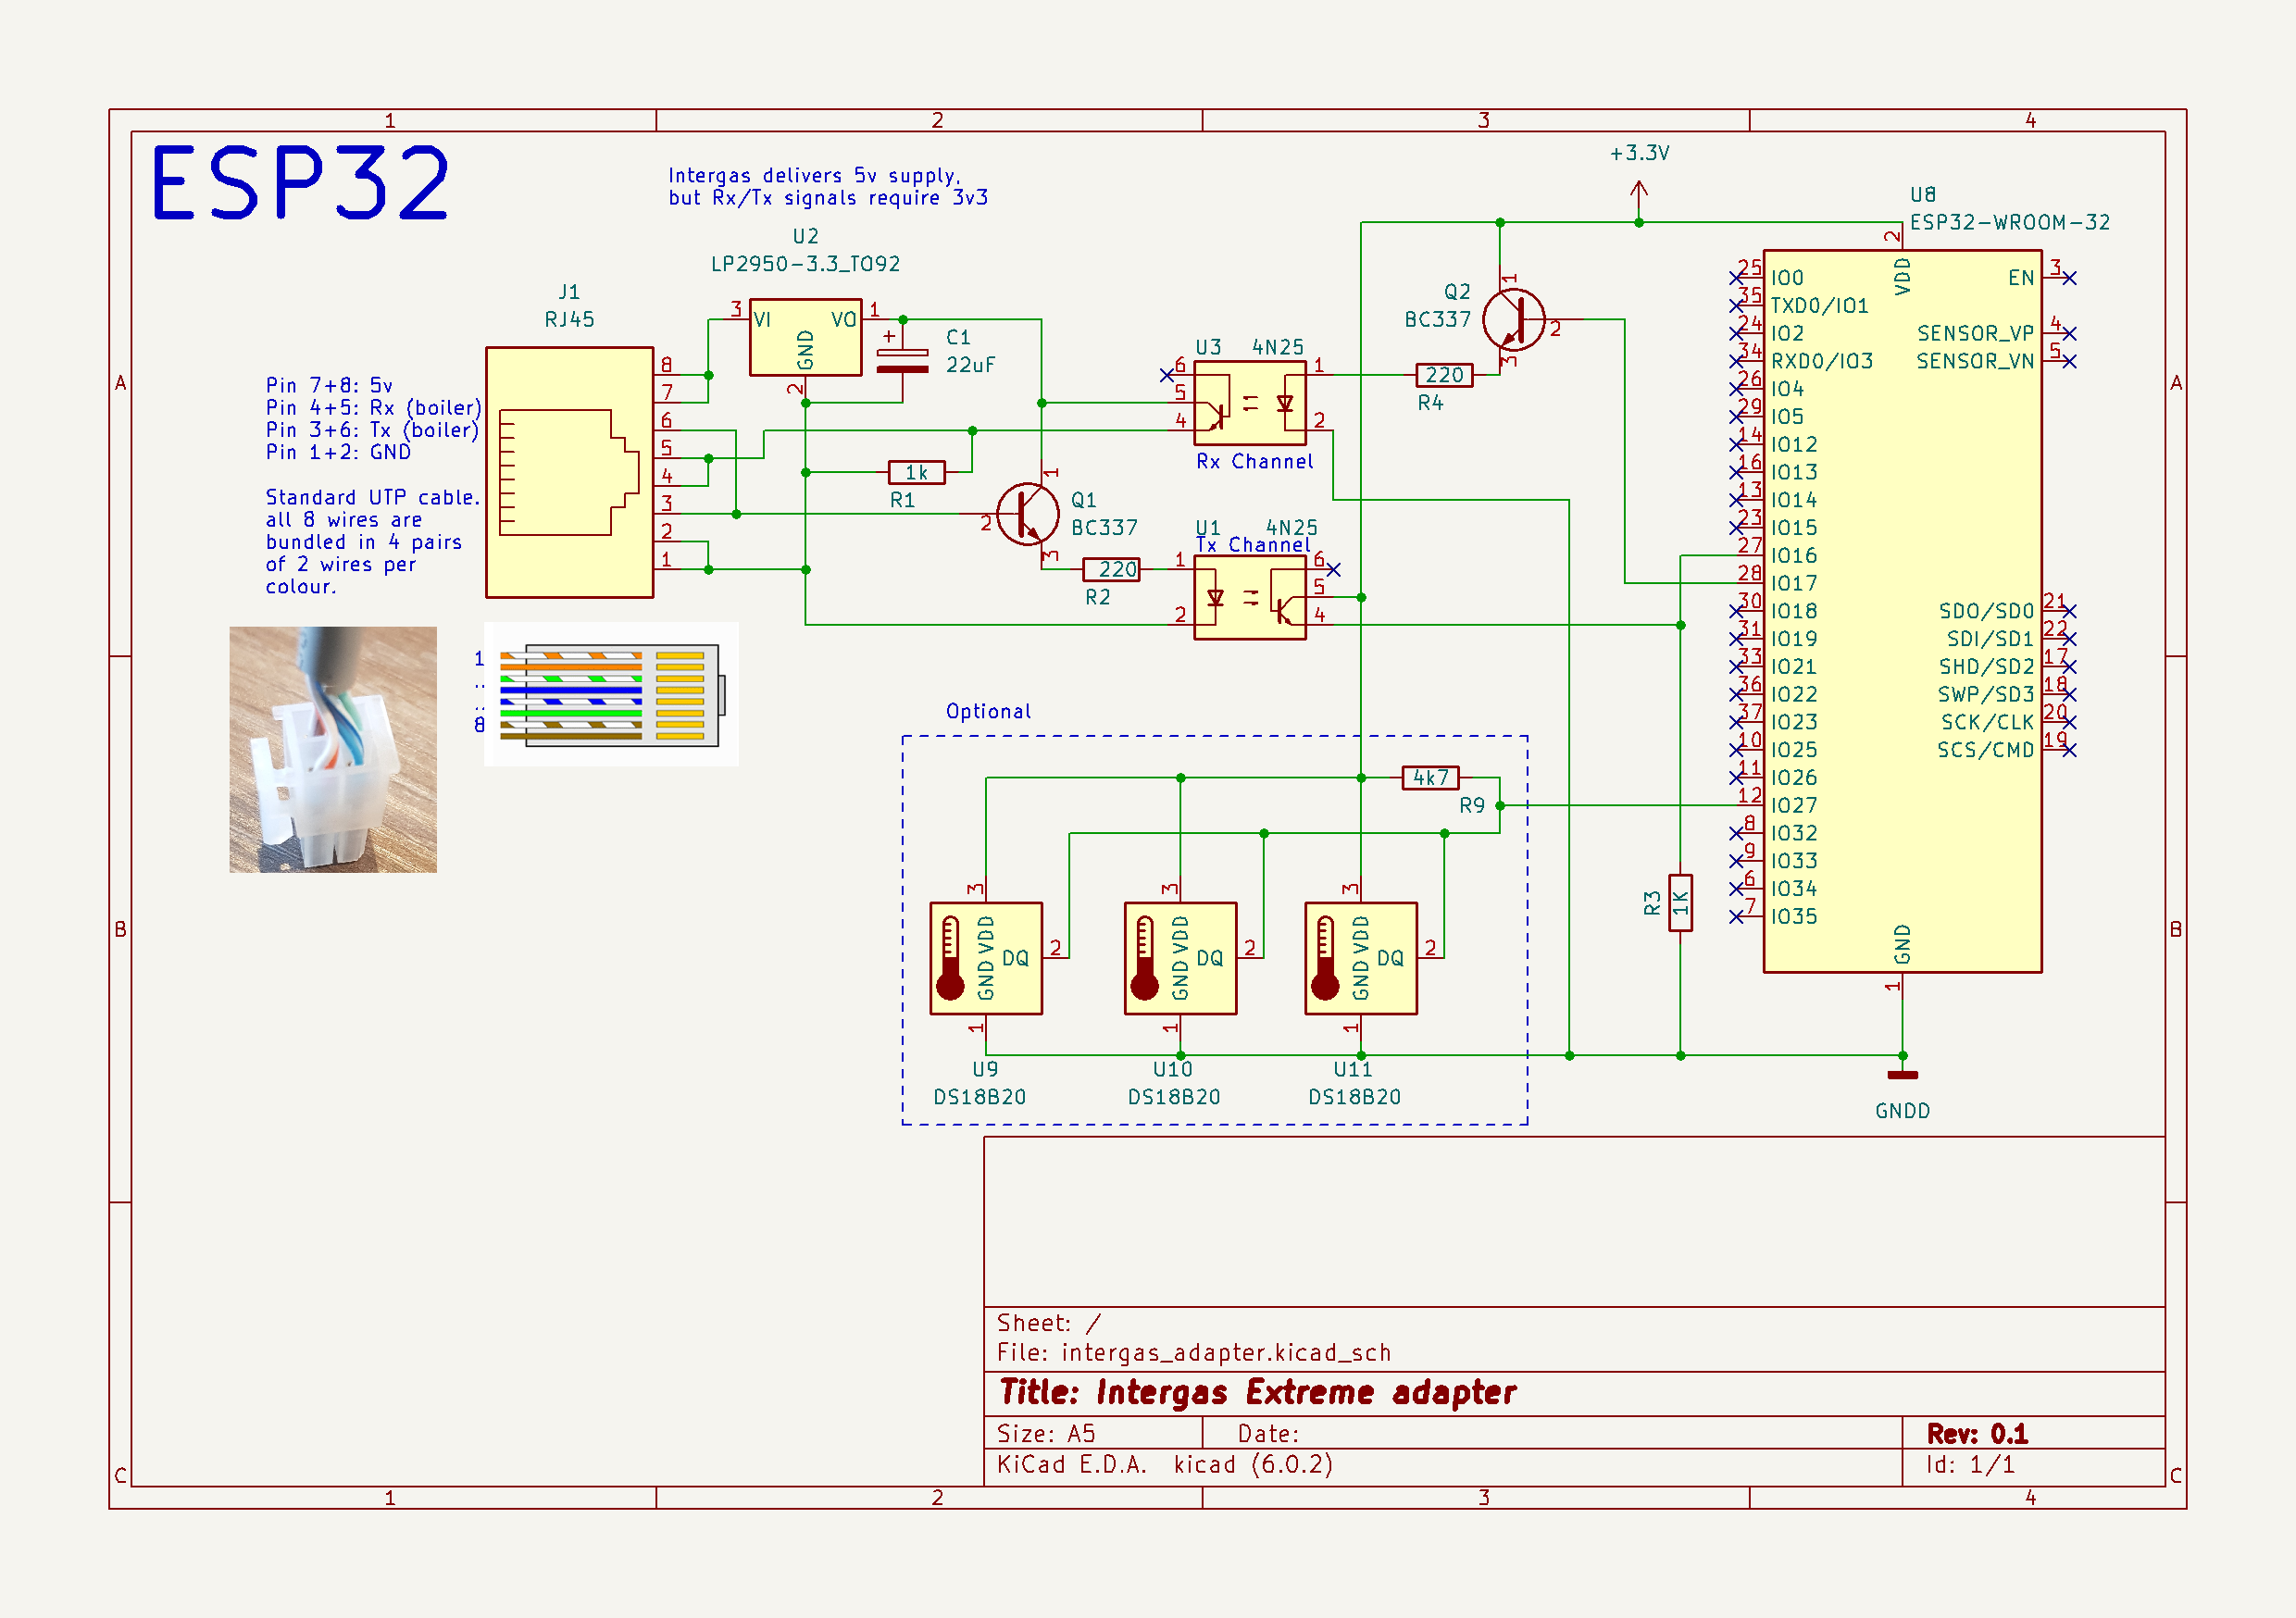This screenshot has width=2296, height=1618.
Task: Click the large ESP32 title text
Action: click(300, 183)
